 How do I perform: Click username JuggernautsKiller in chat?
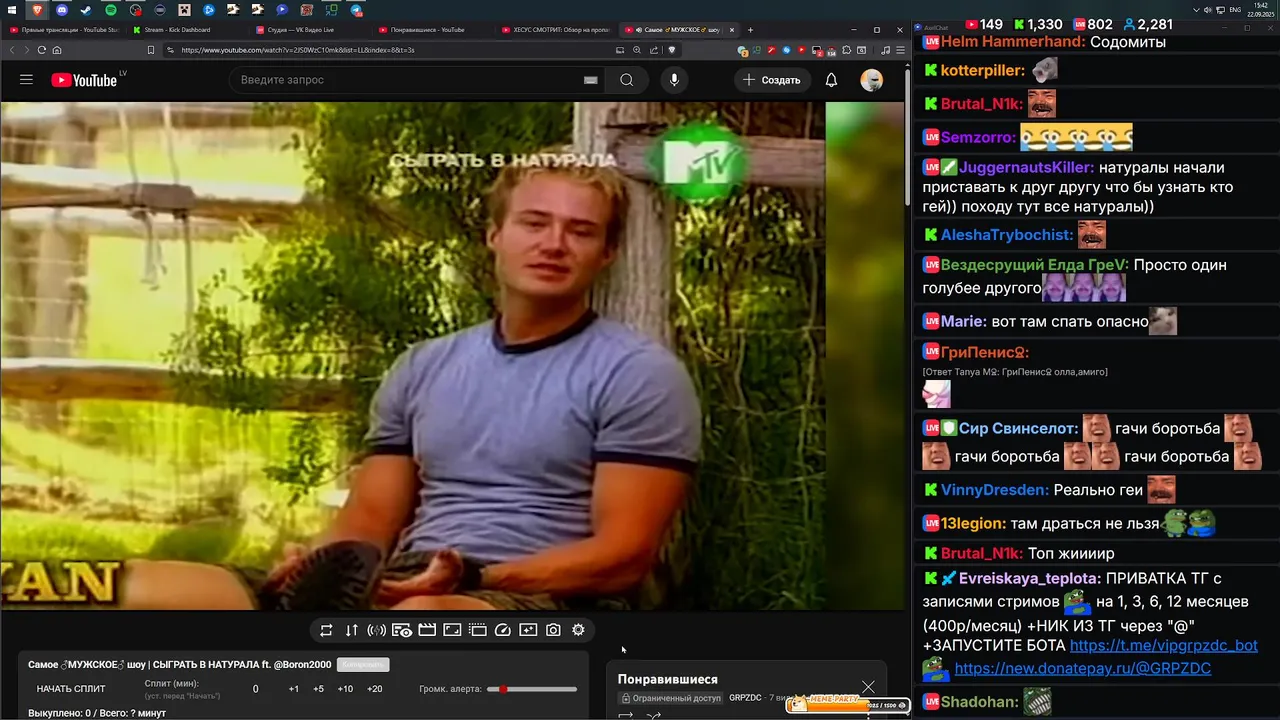click(x=1026, y=168)
